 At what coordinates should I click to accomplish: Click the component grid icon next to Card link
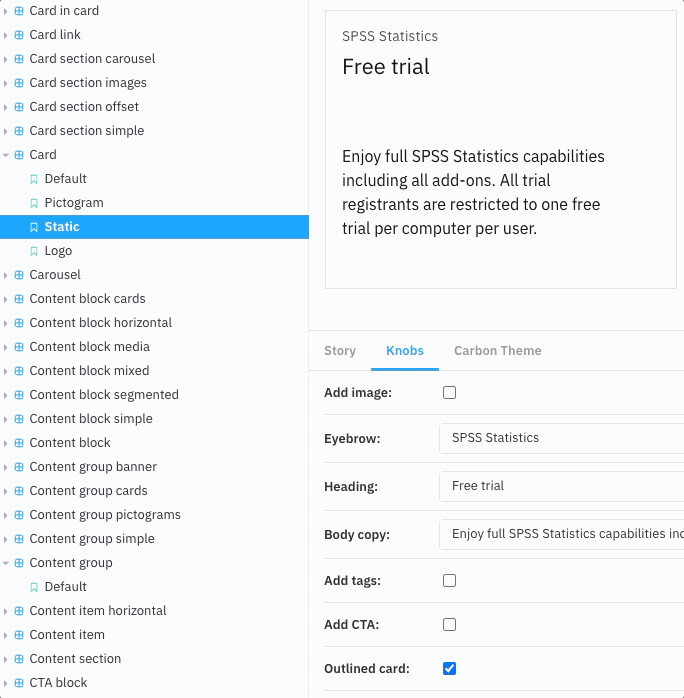19,35
